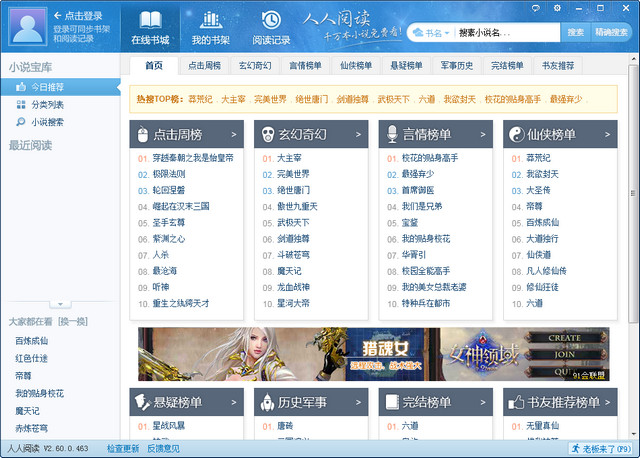The image size is (640, 458).
Task: Click the book icon of 完结榜单 header
Action: click(392, 402)
